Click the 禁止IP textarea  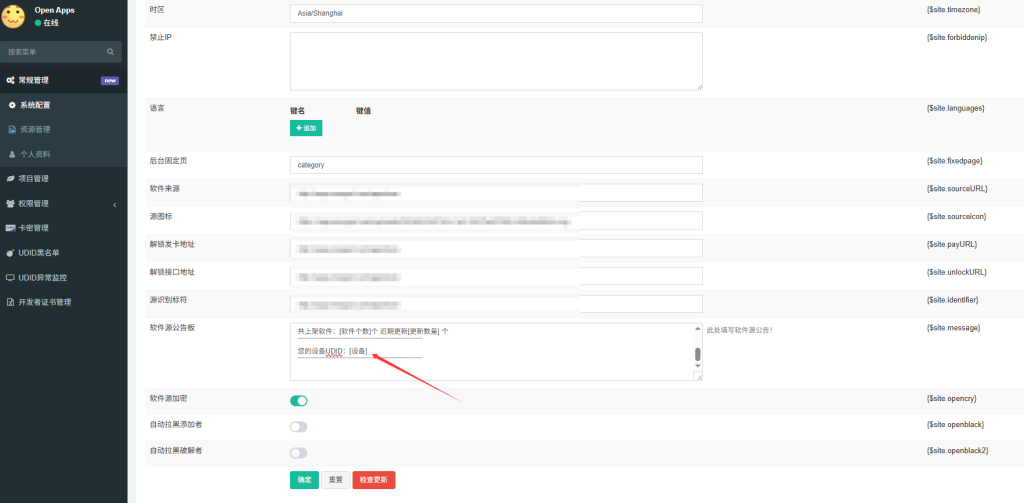[496, 61]
